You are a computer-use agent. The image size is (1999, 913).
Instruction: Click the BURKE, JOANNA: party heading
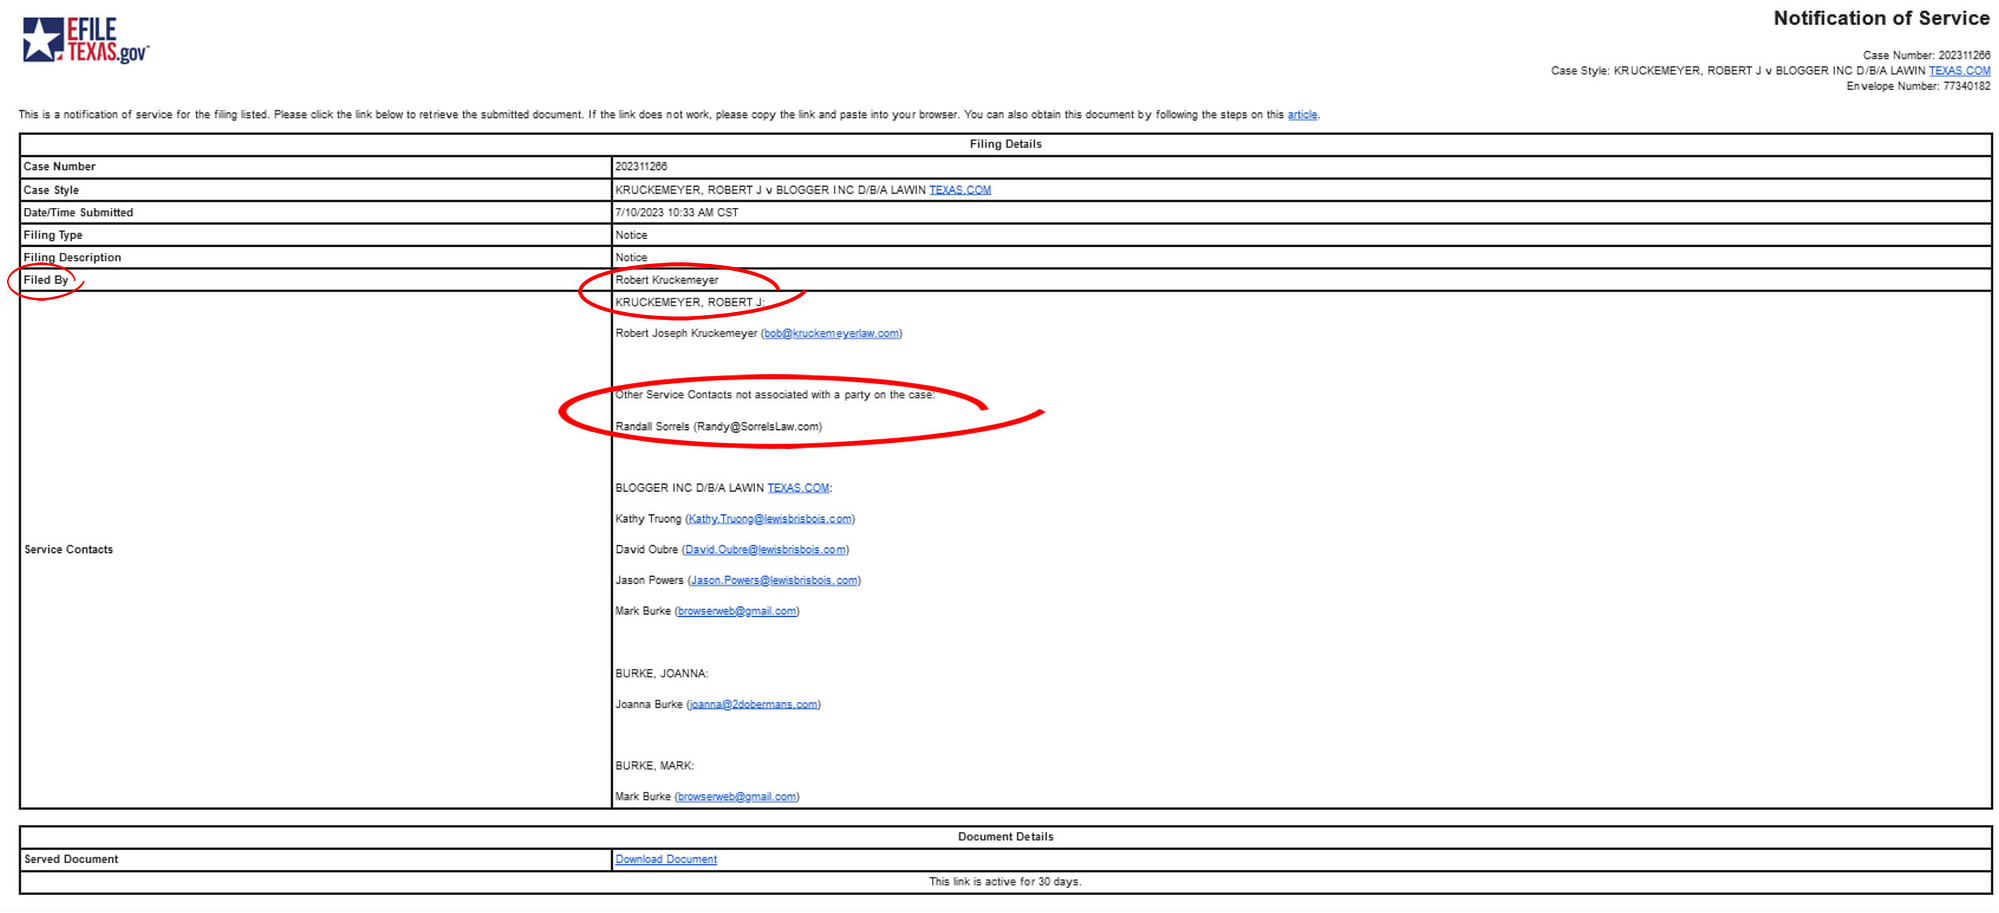pyautogui.click(x=661, y=674)
